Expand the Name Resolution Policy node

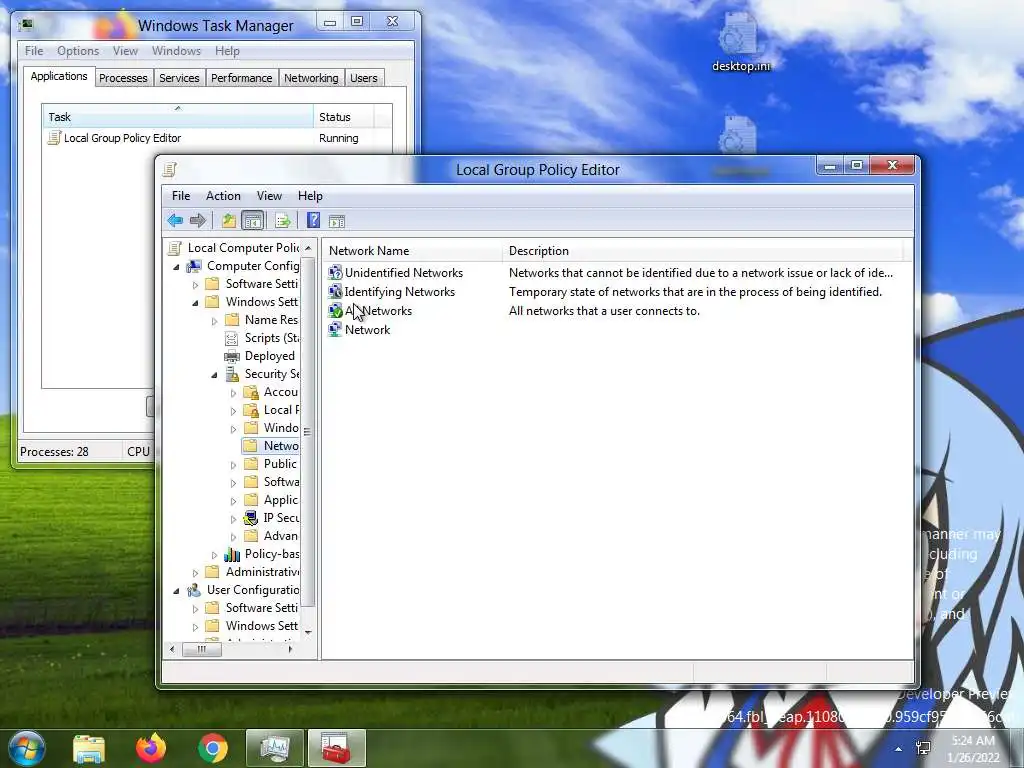click(214, 321)
